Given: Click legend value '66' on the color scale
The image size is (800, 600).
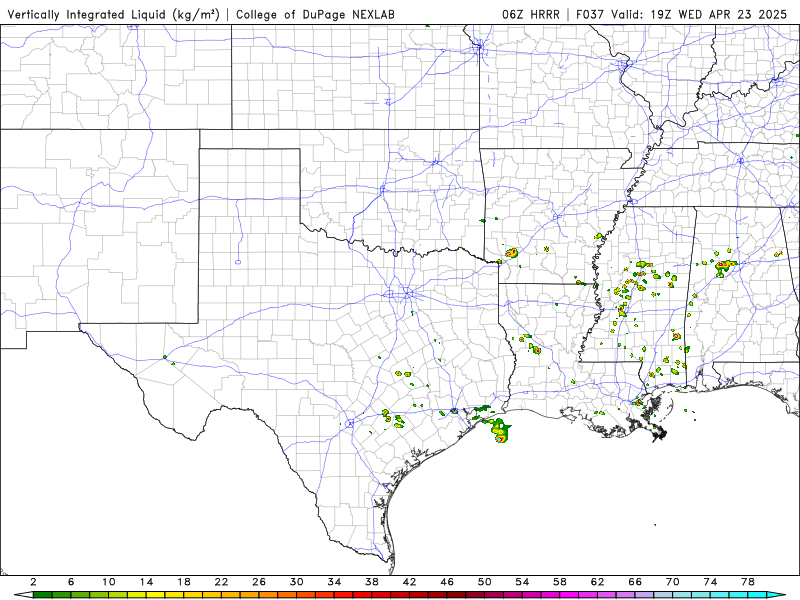Looking at the screenshot, I should point(636,582).
